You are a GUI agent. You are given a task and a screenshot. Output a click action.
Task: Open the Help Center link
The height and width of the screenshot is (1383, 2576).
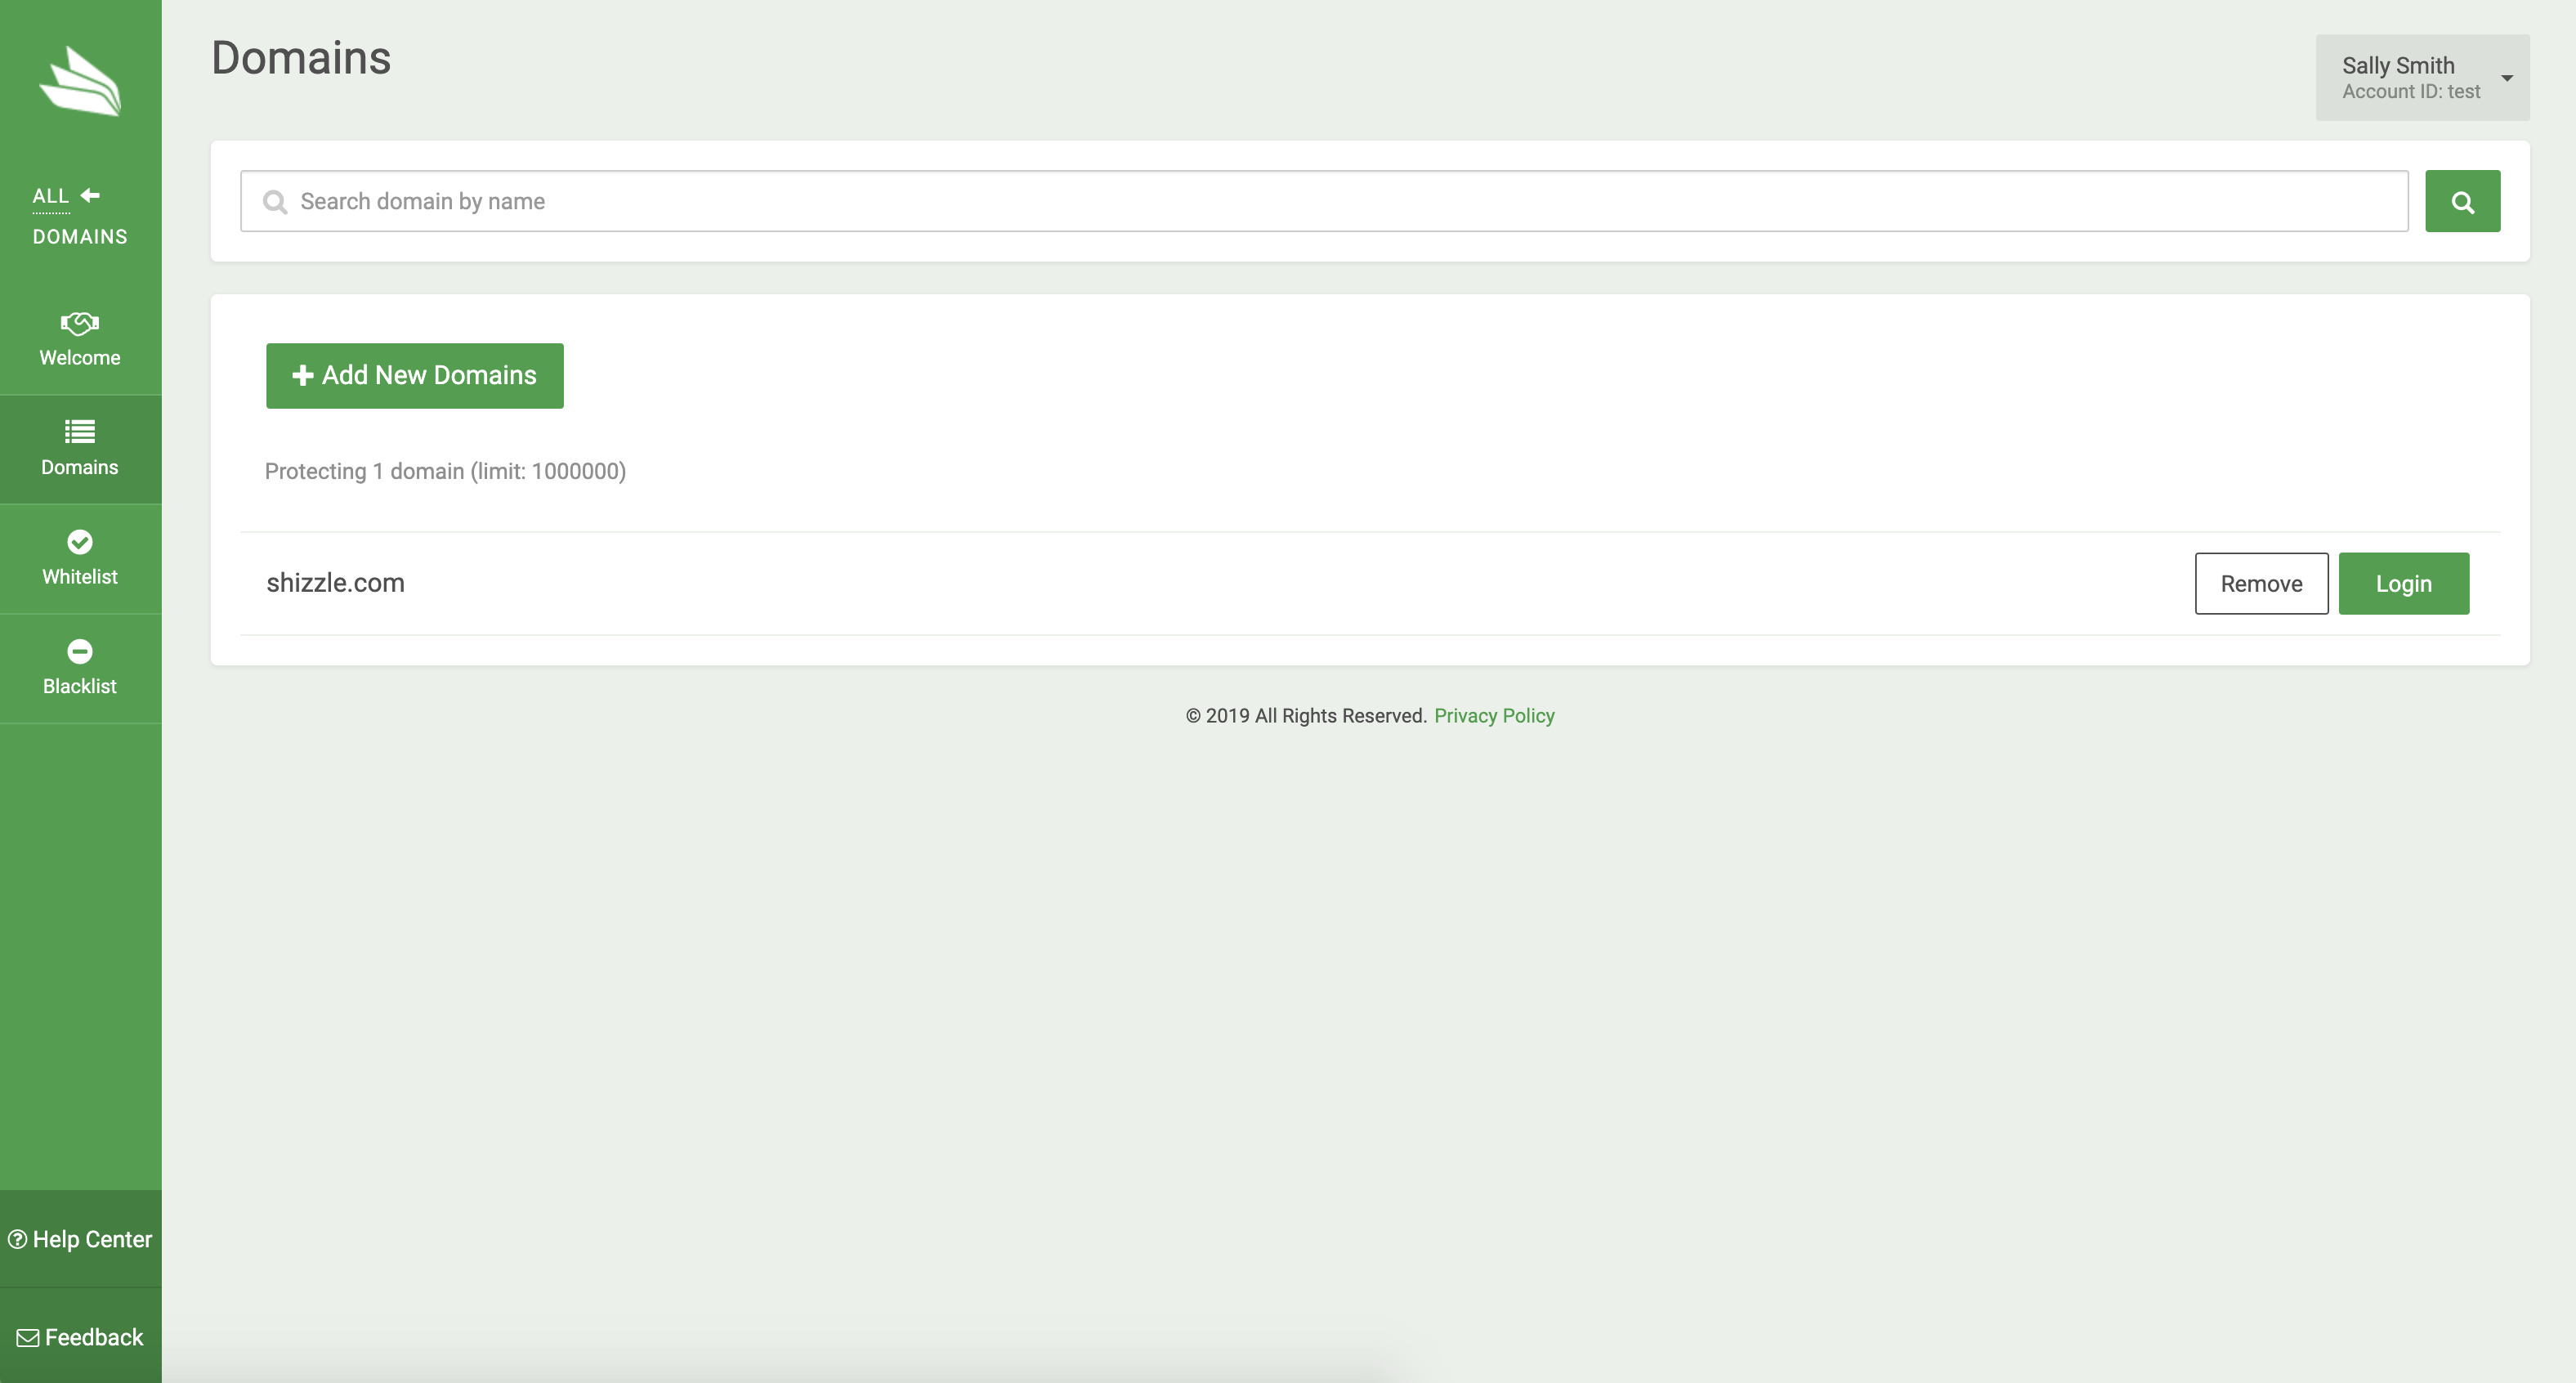click(80, 1239)
